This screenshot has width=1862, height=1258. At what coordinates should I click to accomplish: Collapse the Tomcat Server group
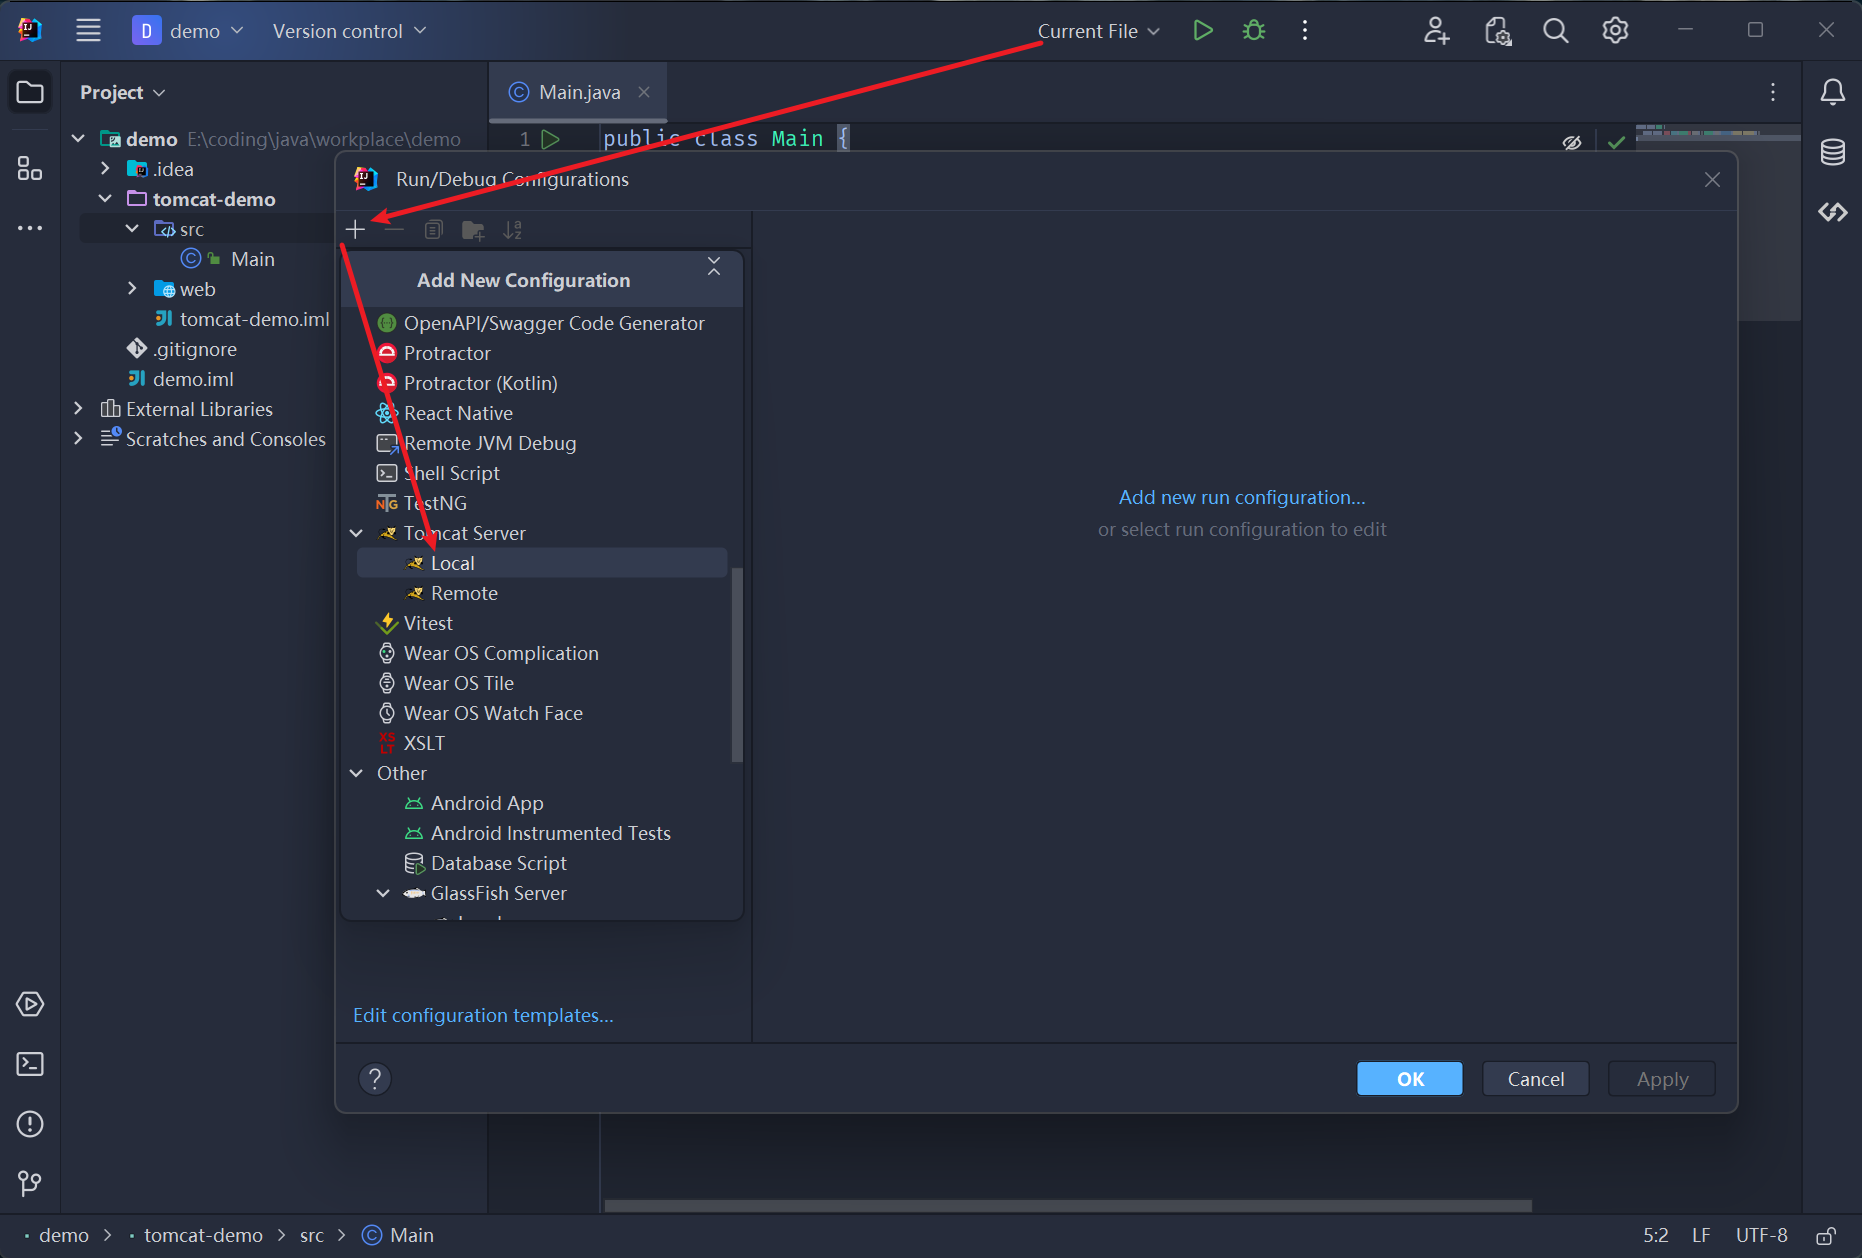pos(356,533)
